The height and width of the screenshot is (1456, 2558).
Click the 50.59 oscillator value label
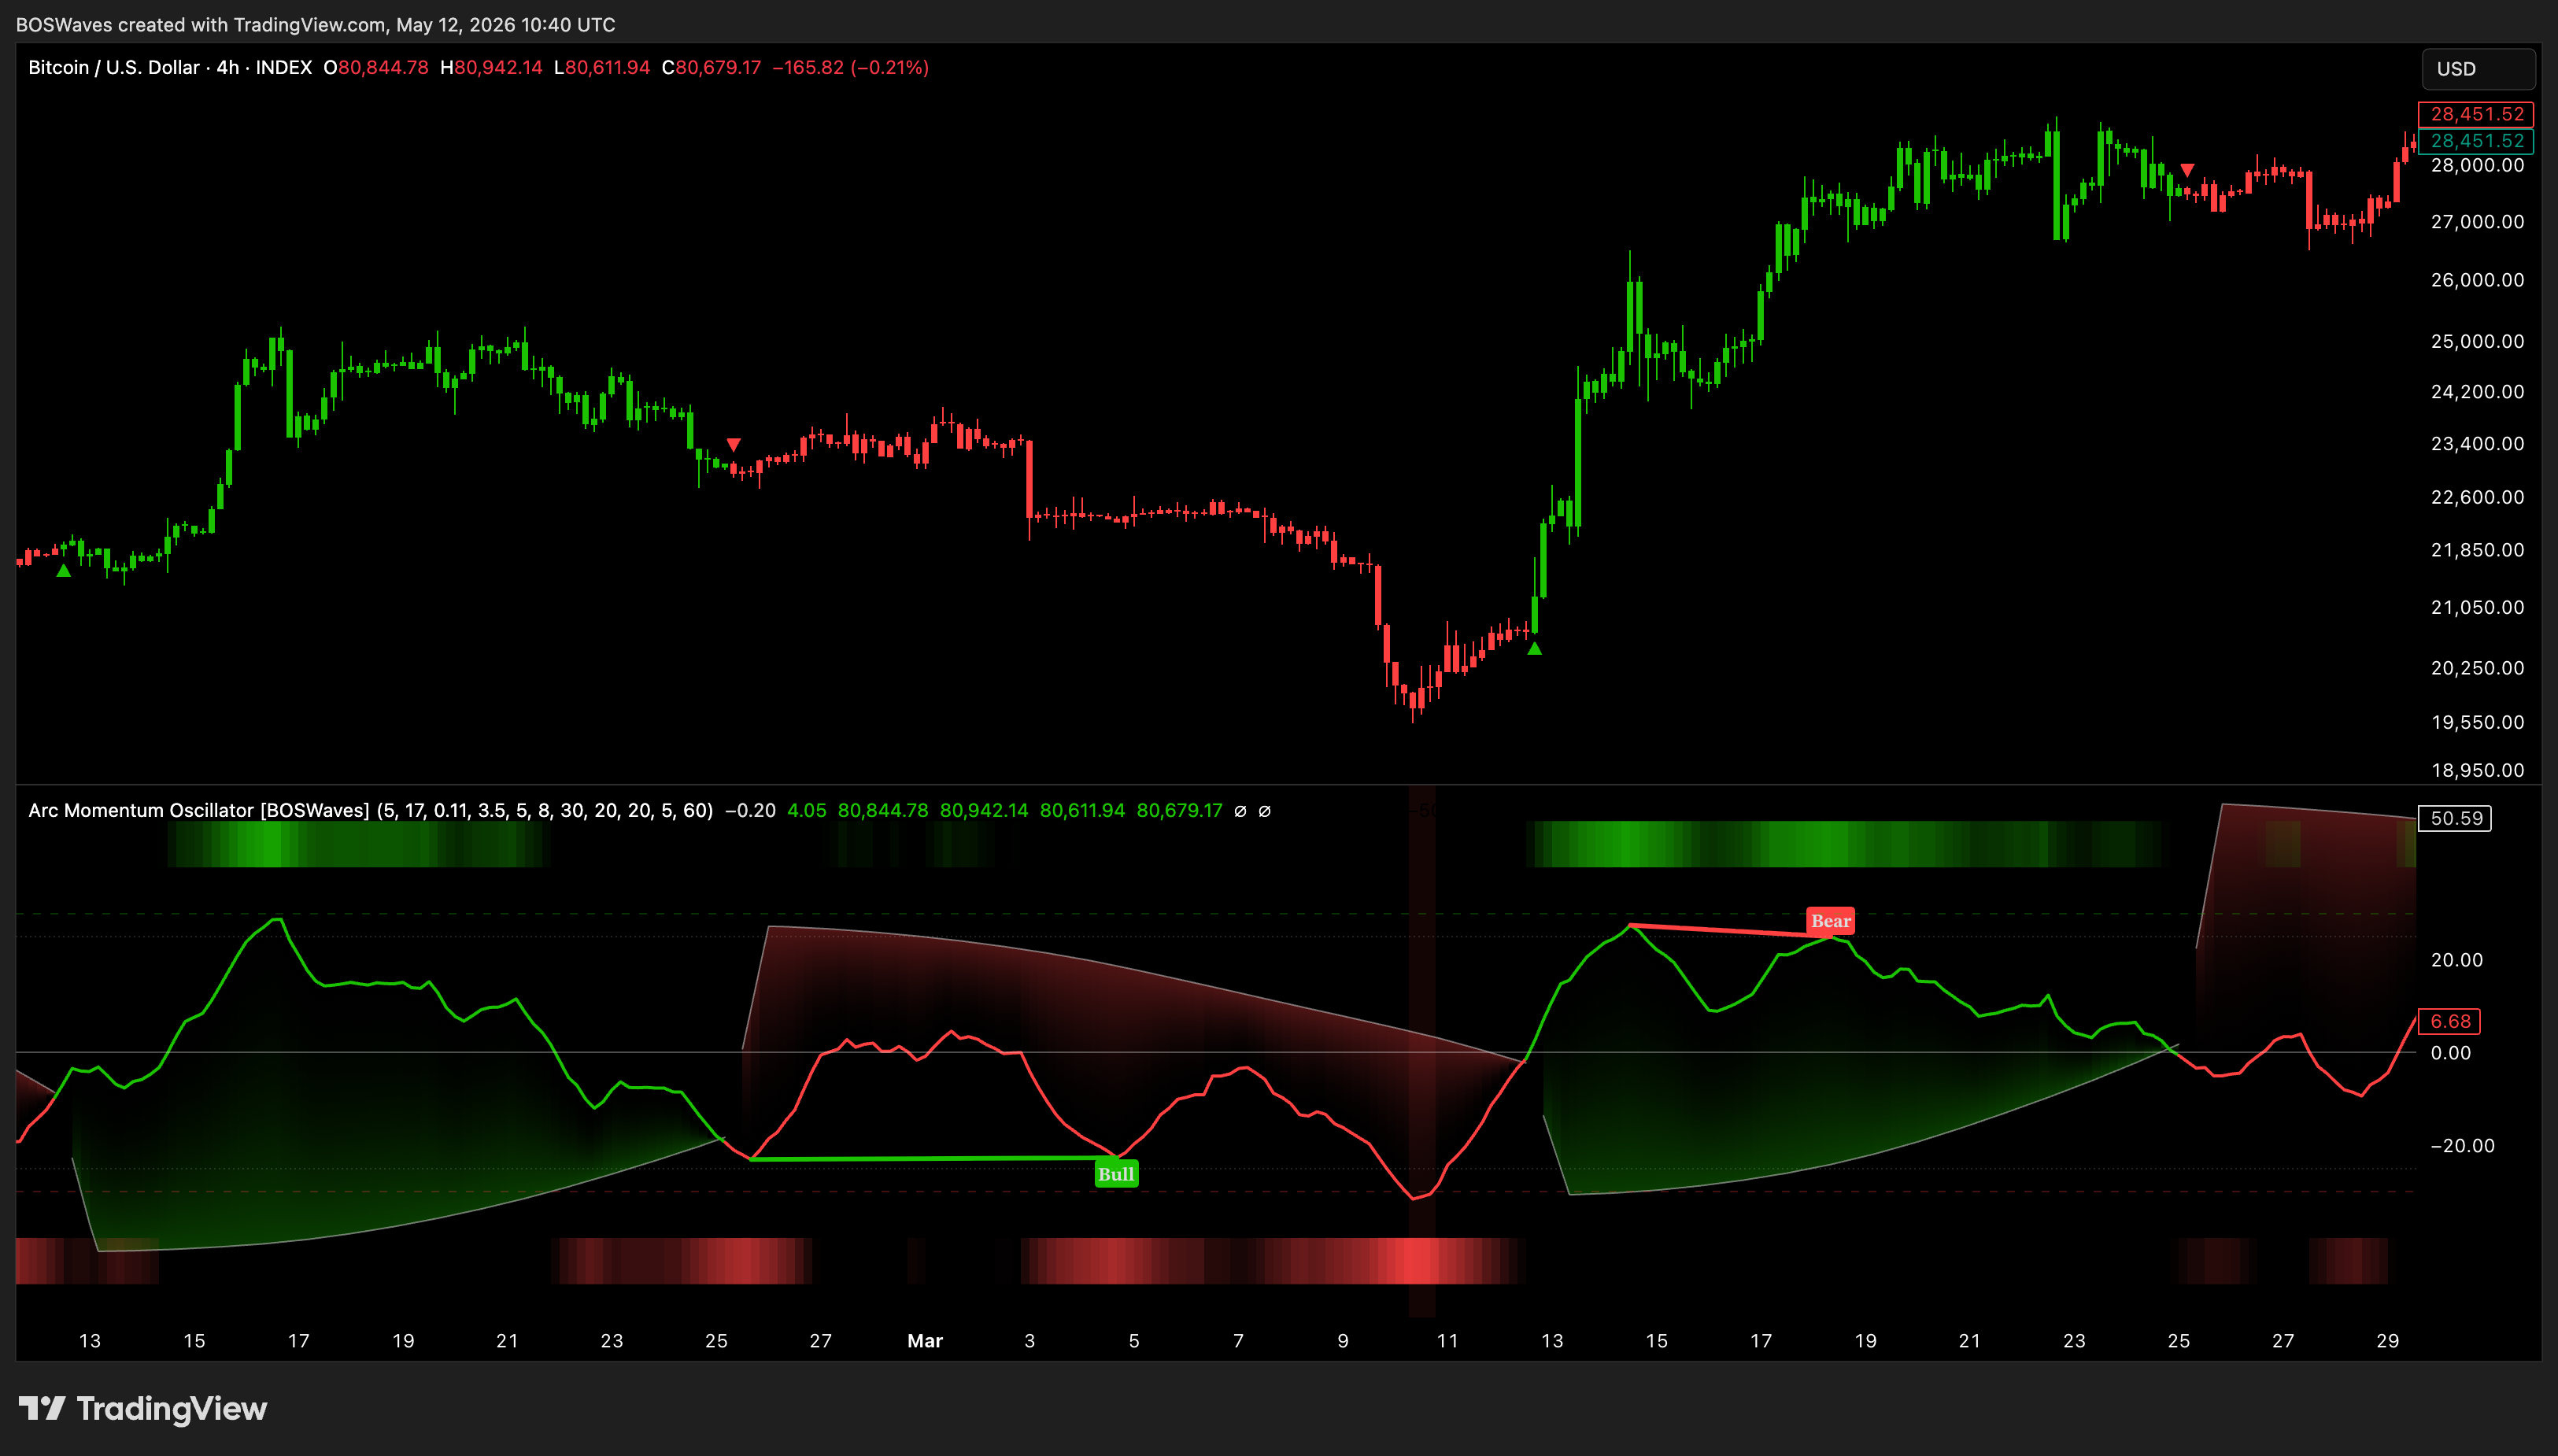(2455, 818)
